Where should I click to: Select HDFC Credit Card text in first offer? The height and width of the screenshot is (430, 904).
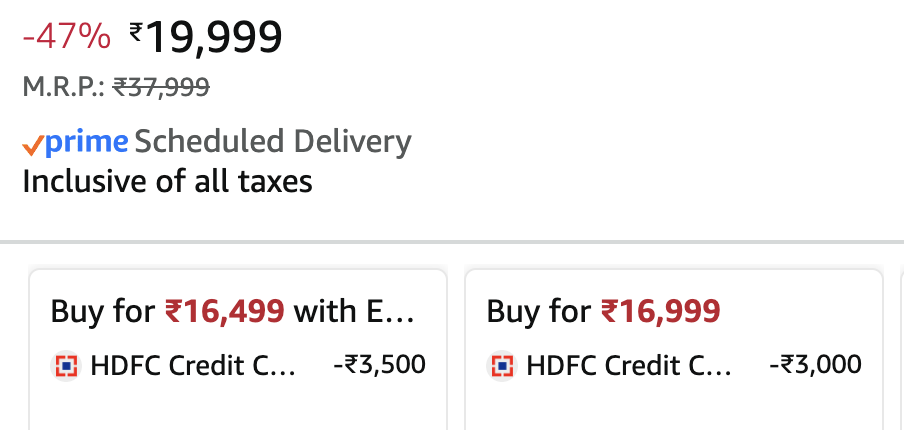coord(193,366)
